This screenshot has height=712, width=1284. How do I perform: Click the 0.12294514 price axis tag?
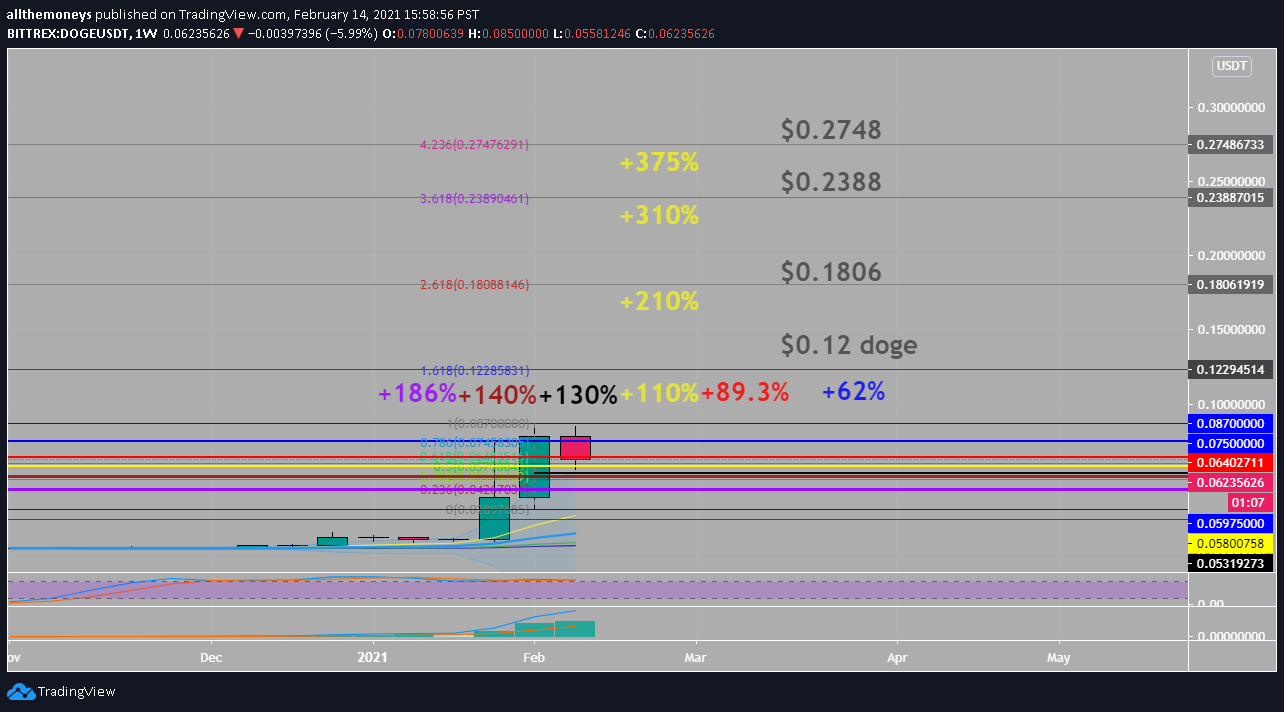1230,370
